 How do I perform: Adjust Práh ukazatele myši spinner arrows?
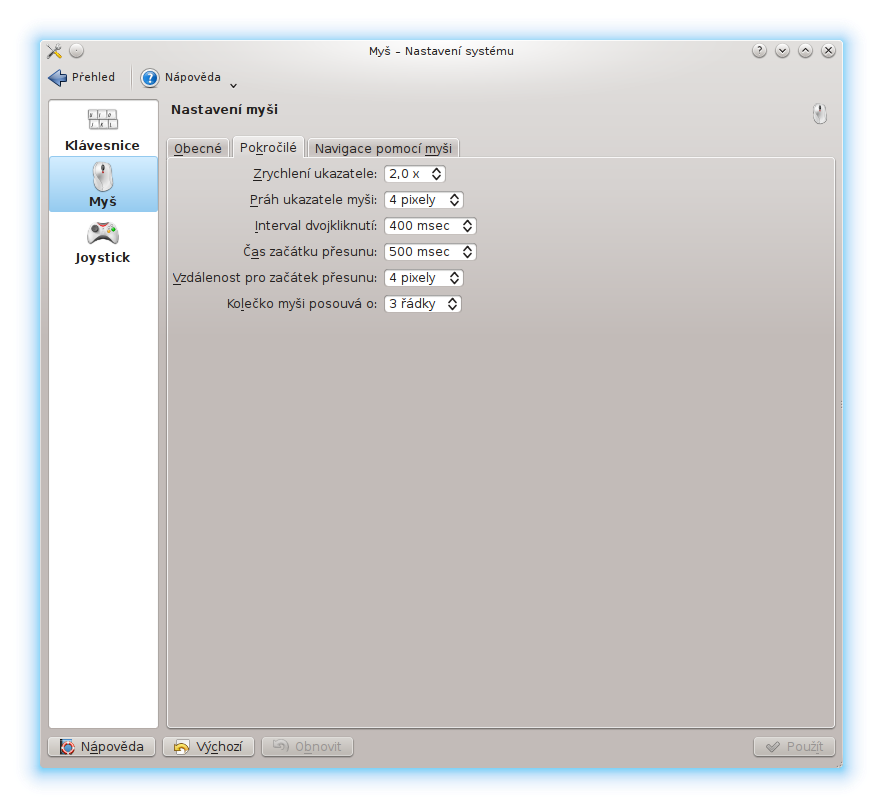(x=454, y=200)
